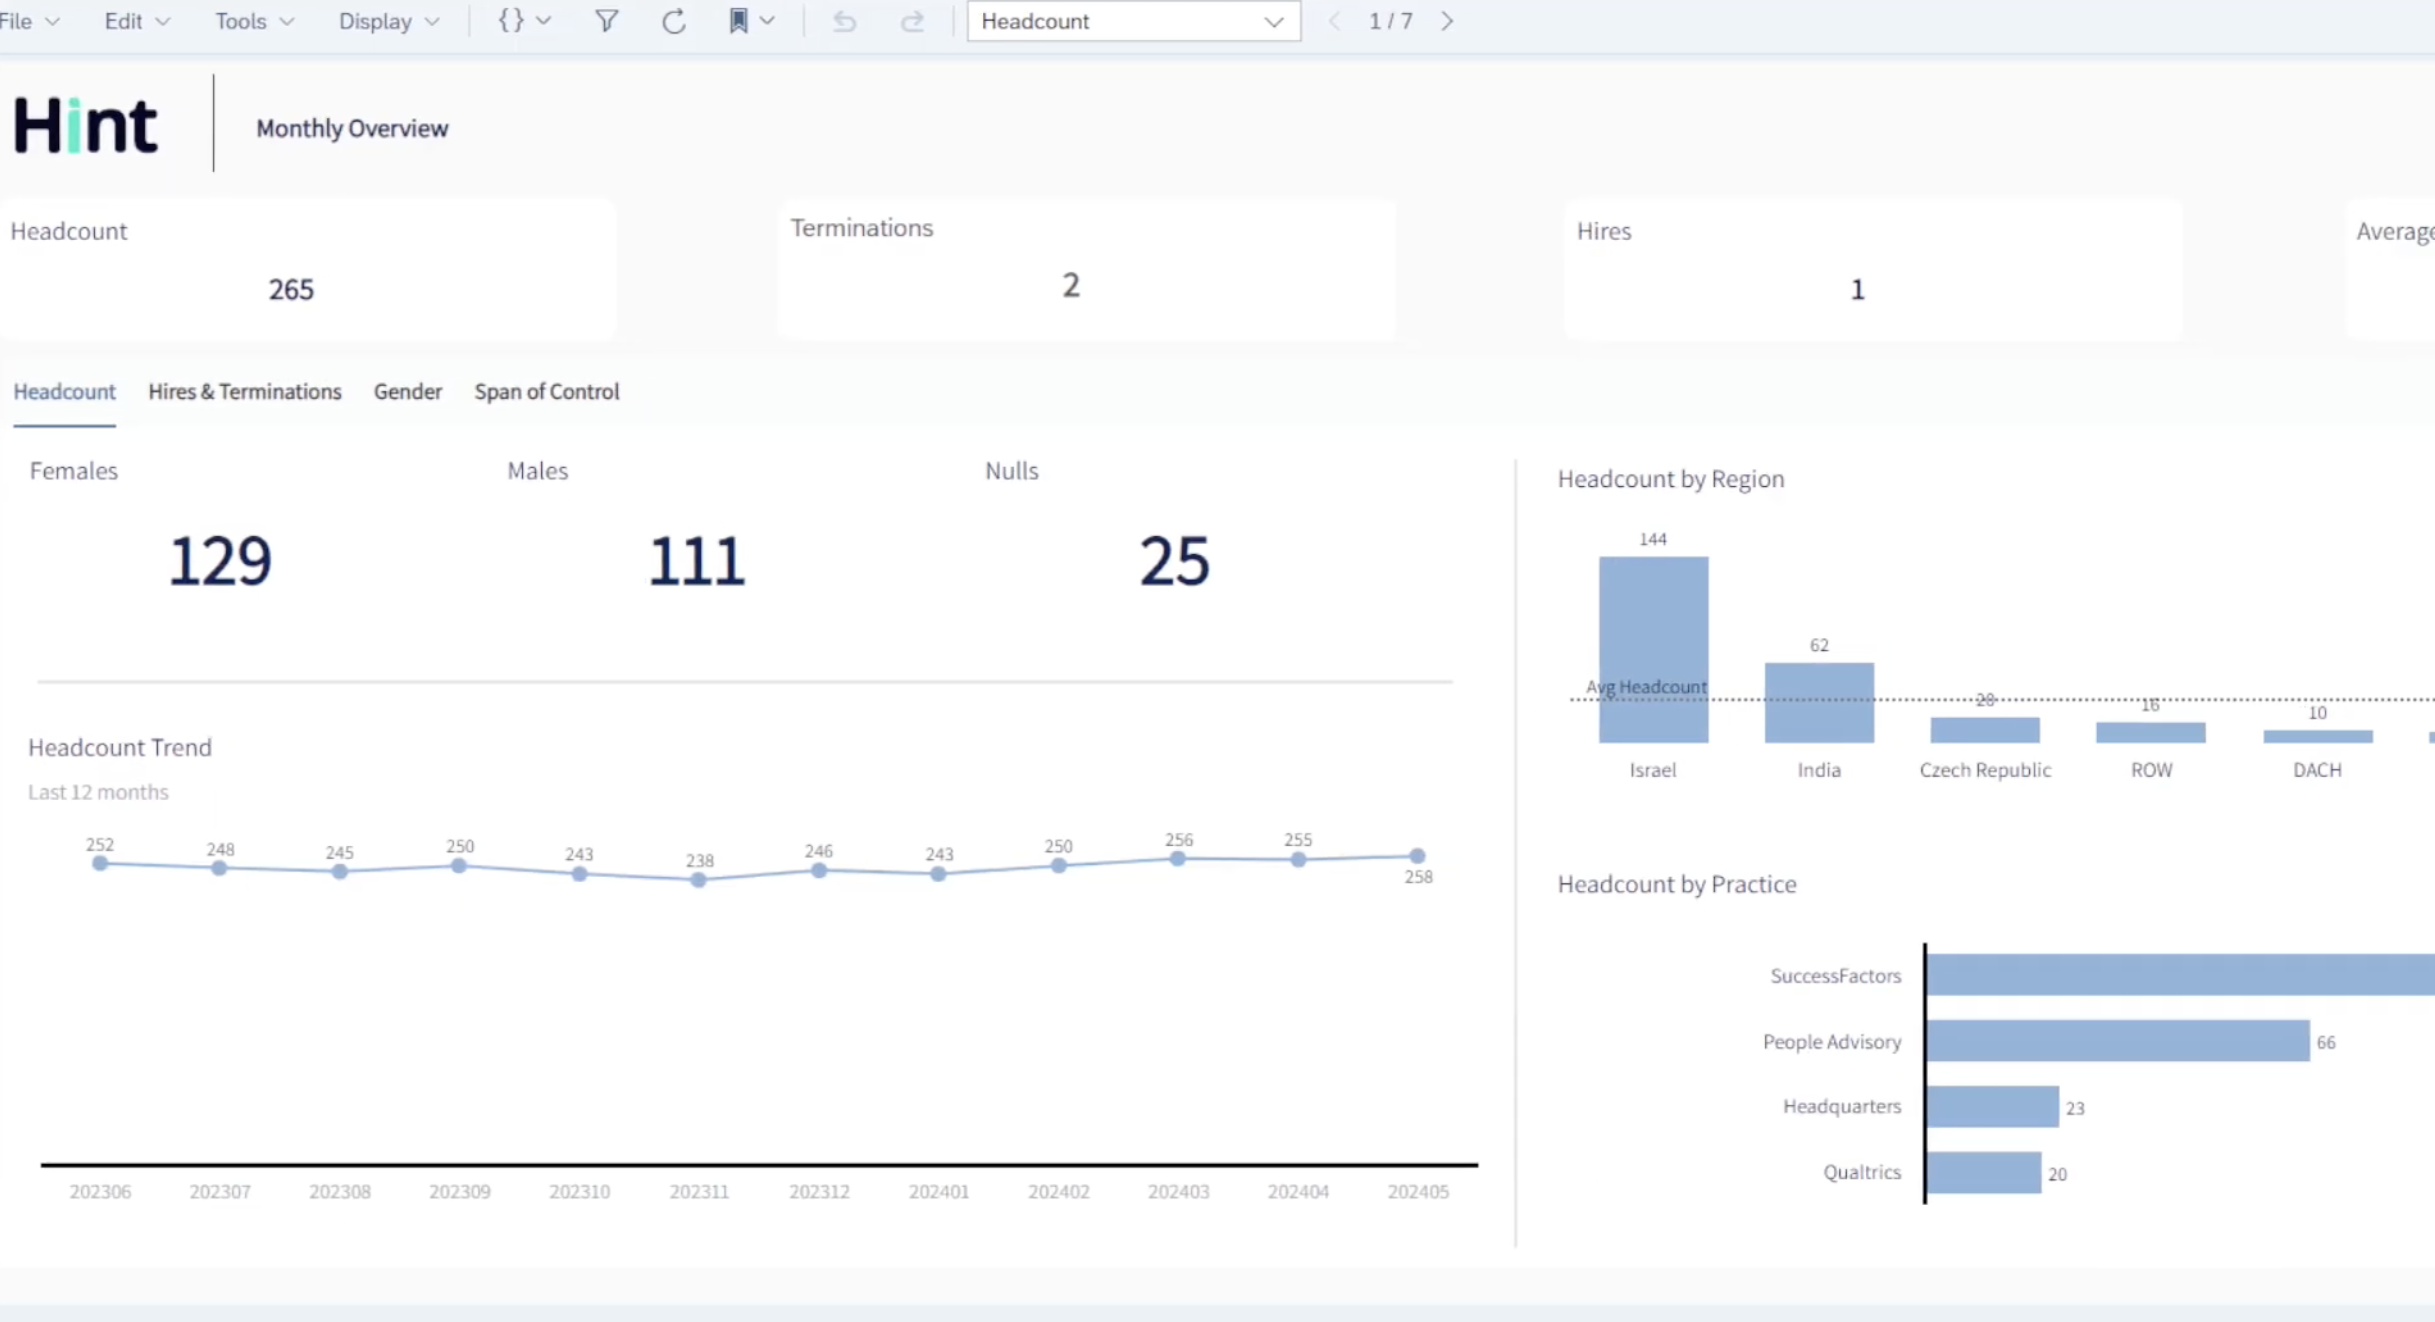Expand the Display menu chevron
The image size is (2435, 1322).
(x=432, y=22)
